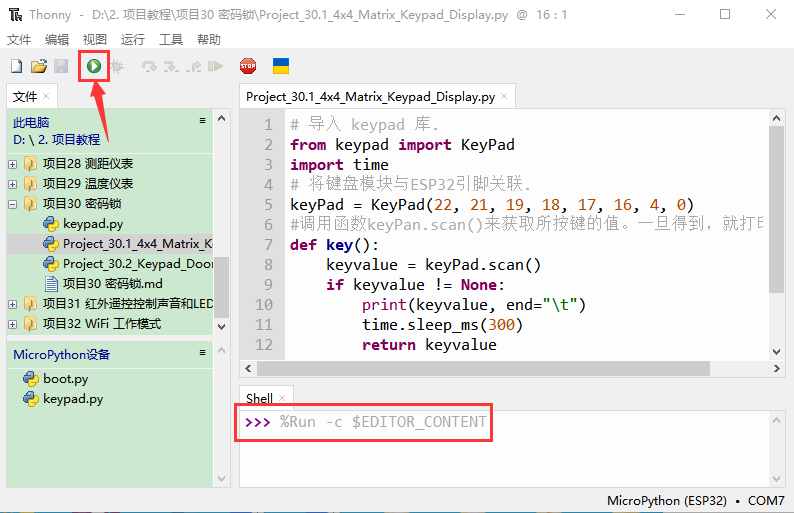Close the Project_30.1 editor tab
This screenshot has width=794, height=513.
tap(505, 98)
